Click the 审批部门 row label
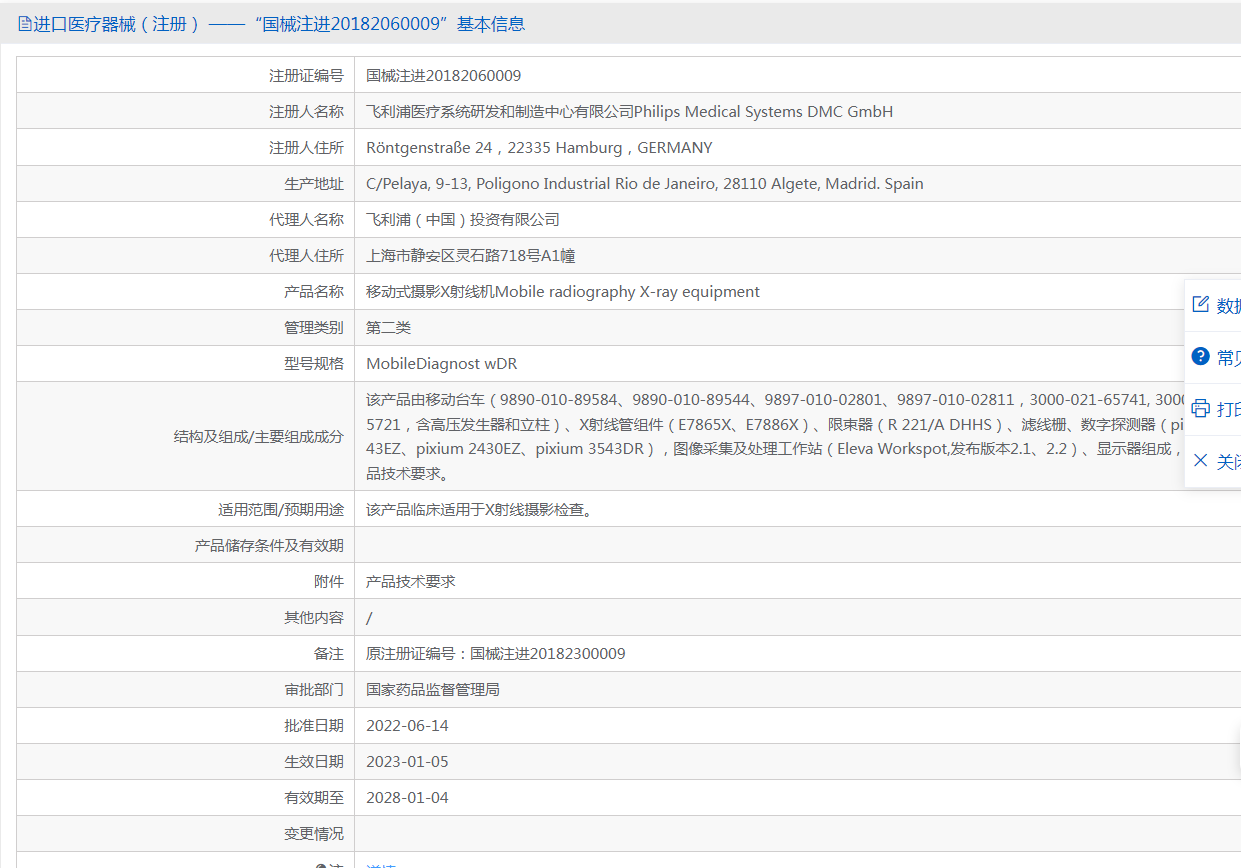Viewport: 1241px width, 868px height. pyautogui.click(x=314, y=689)
